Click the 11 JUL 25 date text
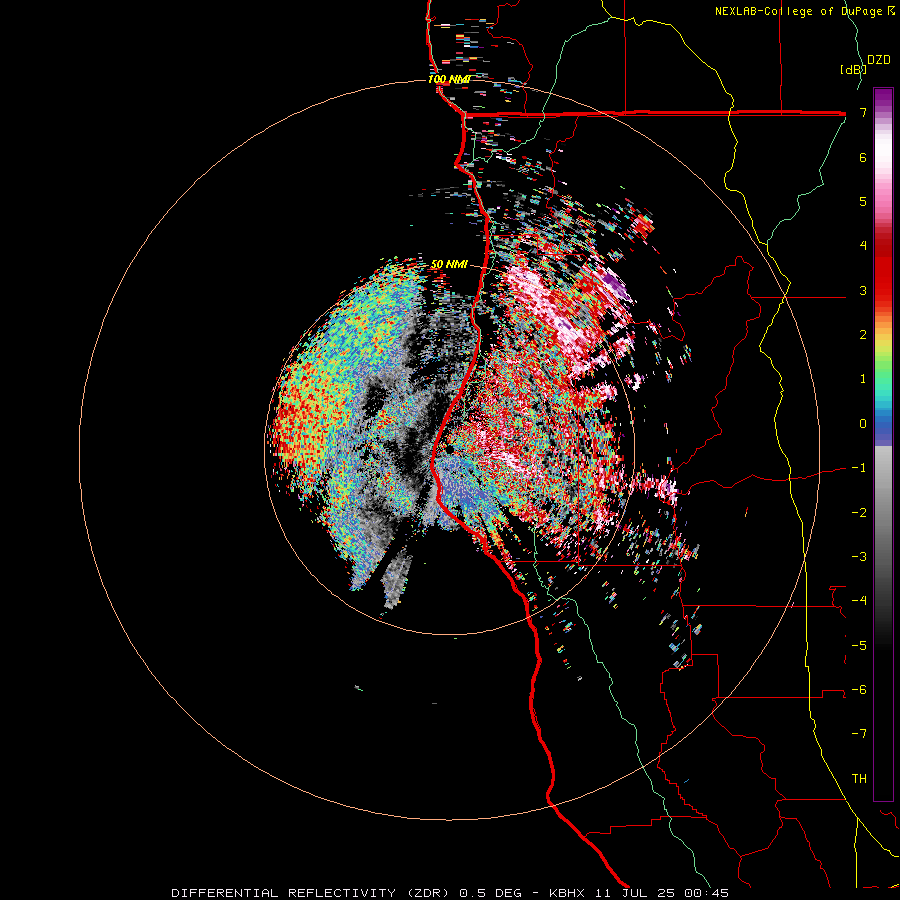 click(x=639, y=893)
